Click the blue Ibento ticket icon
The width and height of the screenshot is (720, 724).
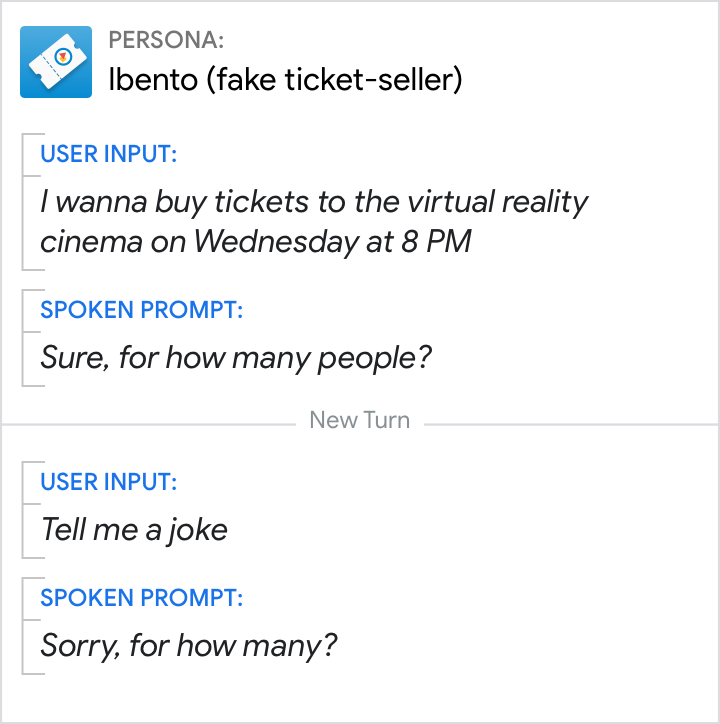click(x=56, y=62)
